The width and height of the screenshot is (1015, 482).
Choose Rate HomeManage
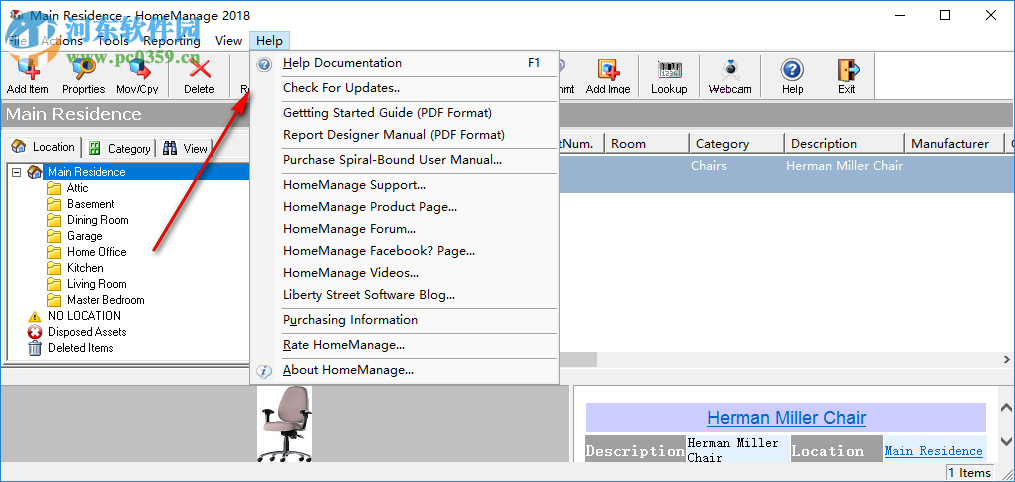[x=404, y=345]
